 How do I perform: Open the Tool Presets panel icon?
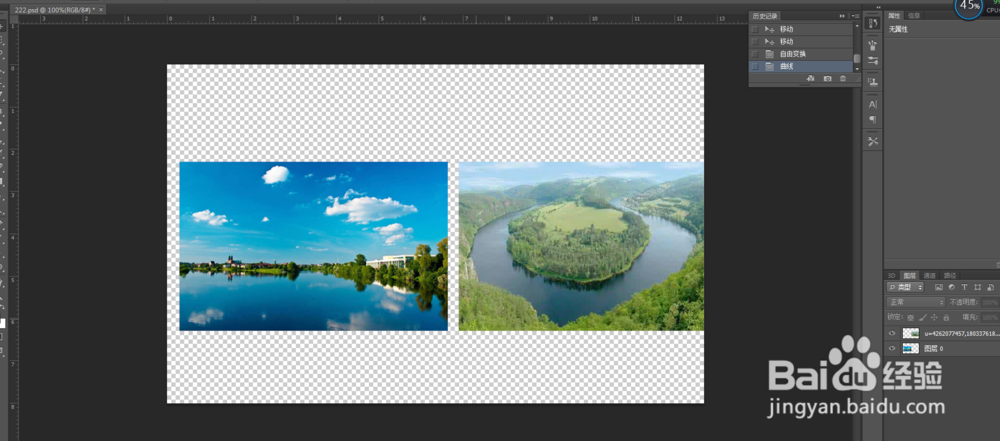(x=872, y=141)
